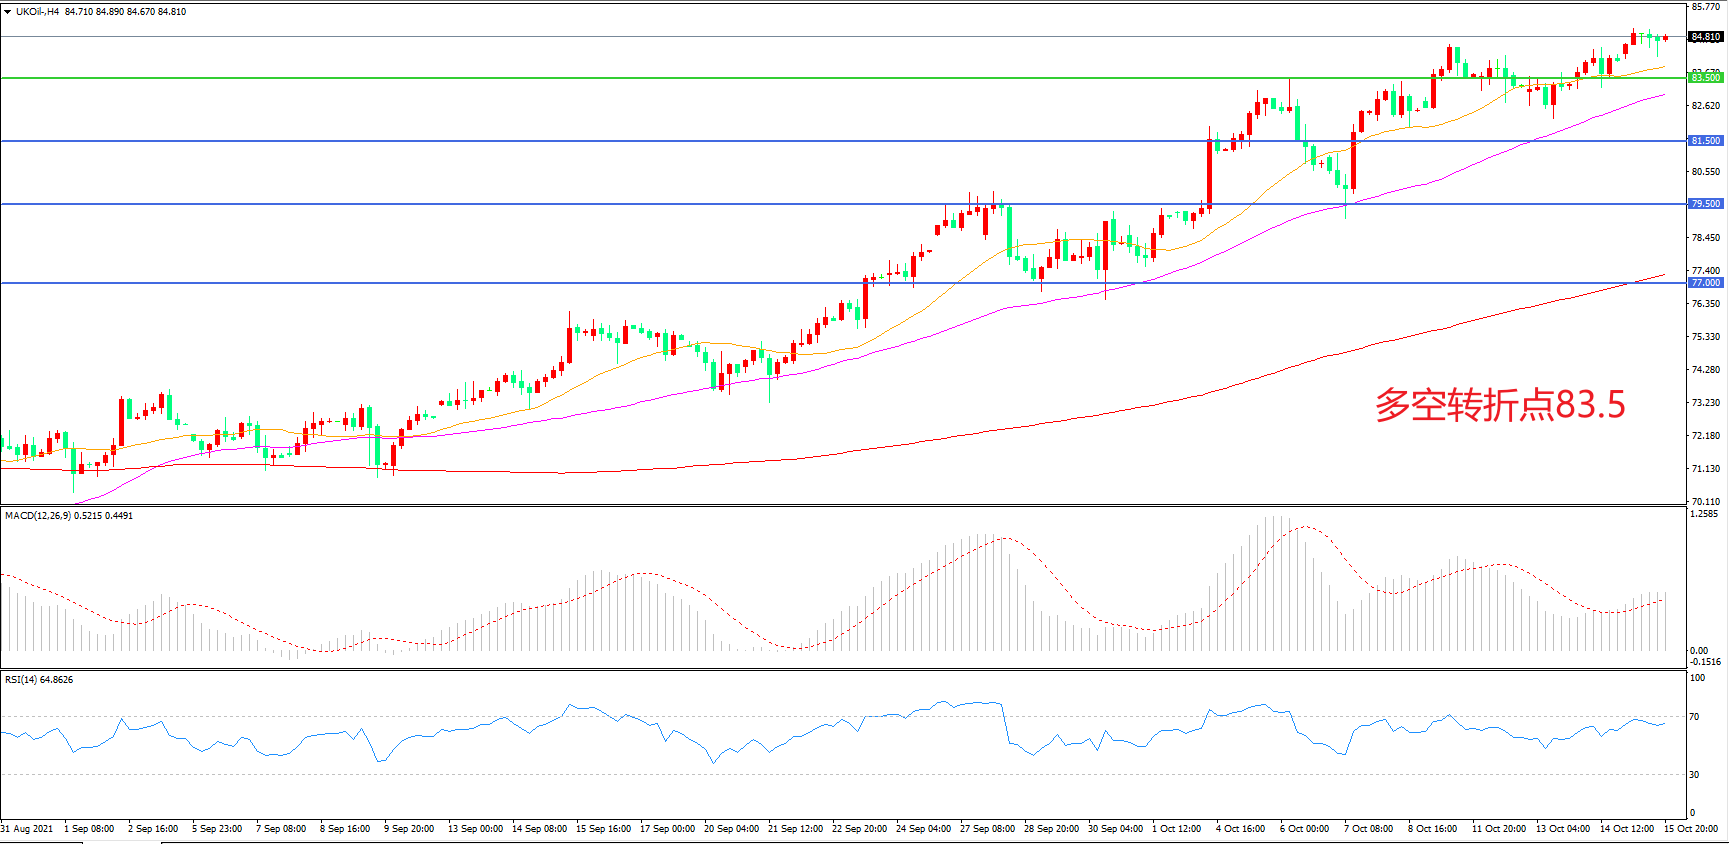1729x844 pixels.
Task: Click the black 84.810 current price tag
Action: pyautogui.click(x=1705, y=37)
